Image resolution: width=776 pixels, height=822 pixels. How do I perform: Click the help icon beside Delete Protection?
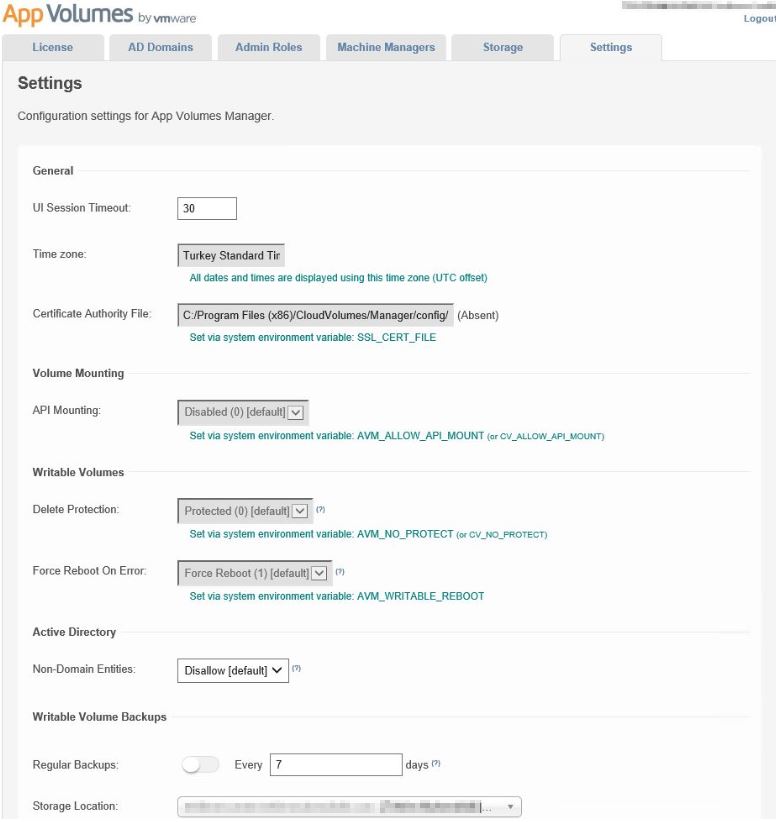[320, 509]
